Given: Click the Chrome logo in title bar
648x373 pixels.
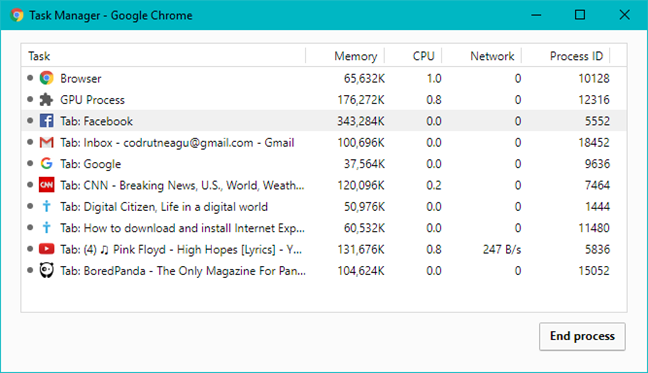Looking at the screenshot, I should point(17,15).
